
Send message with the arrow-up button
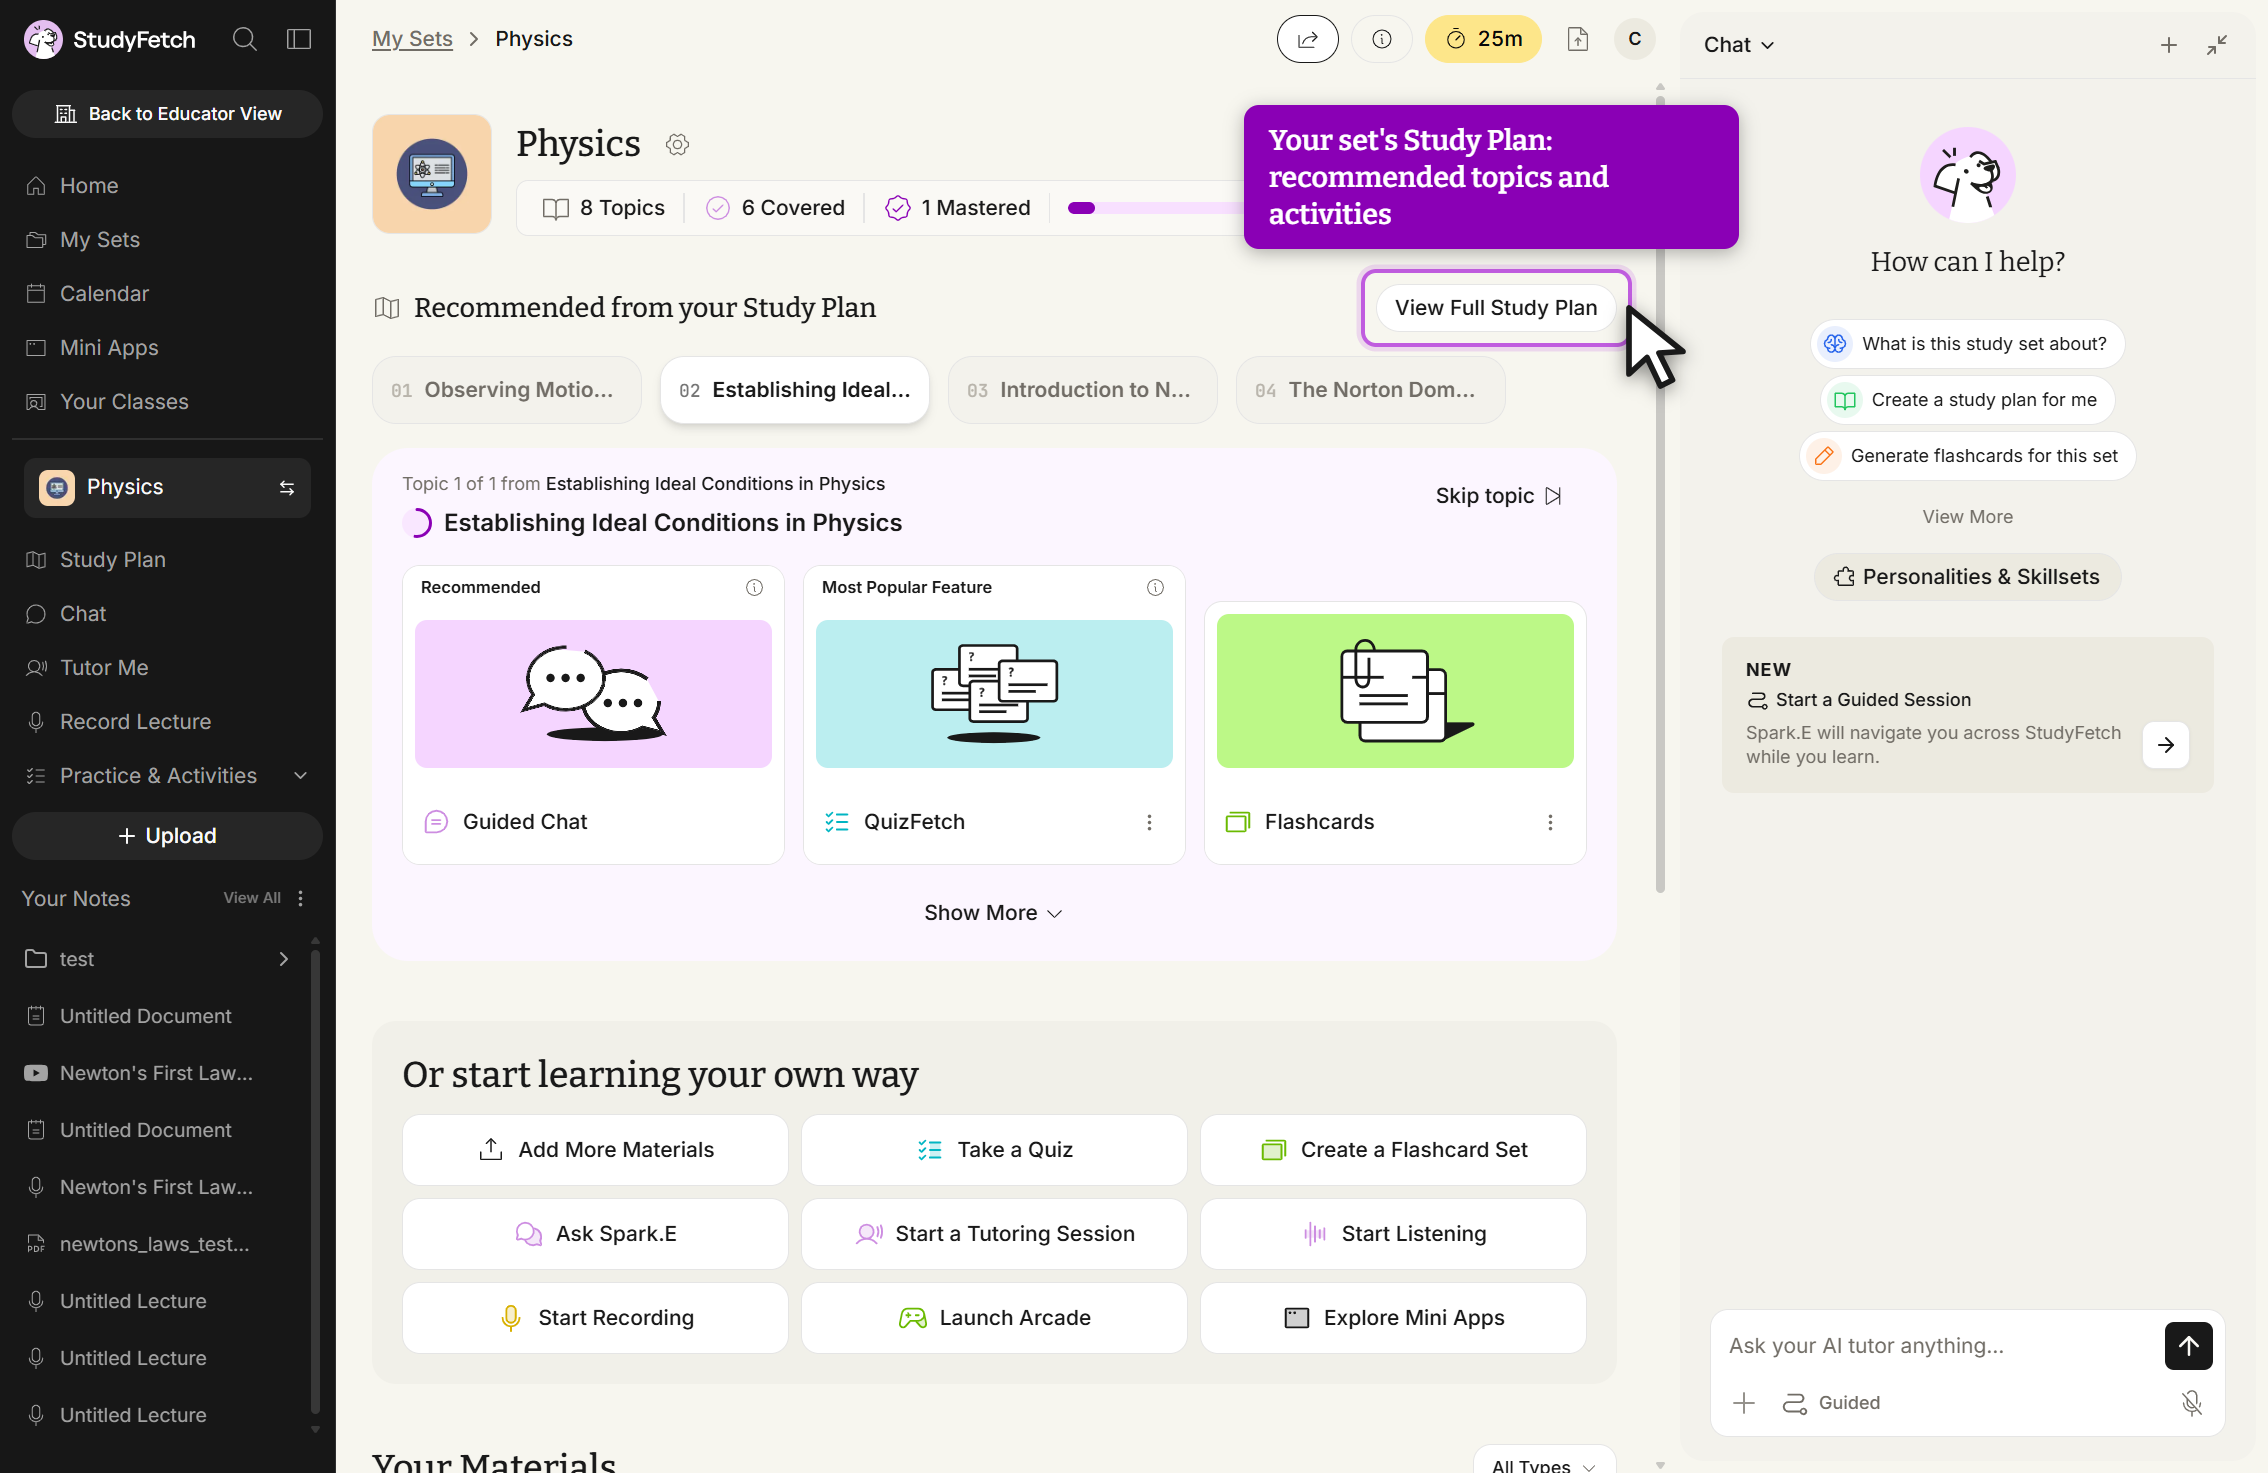(2188, 1346)
